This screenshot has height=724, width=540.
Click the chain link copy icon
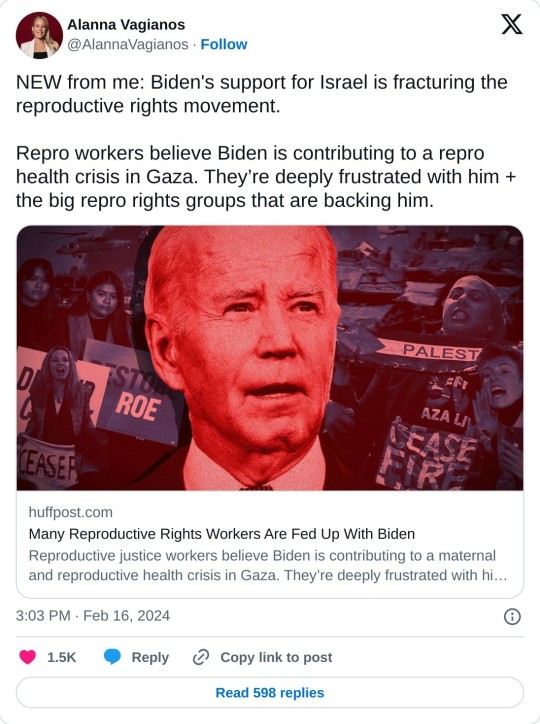(x=201, y=657)
